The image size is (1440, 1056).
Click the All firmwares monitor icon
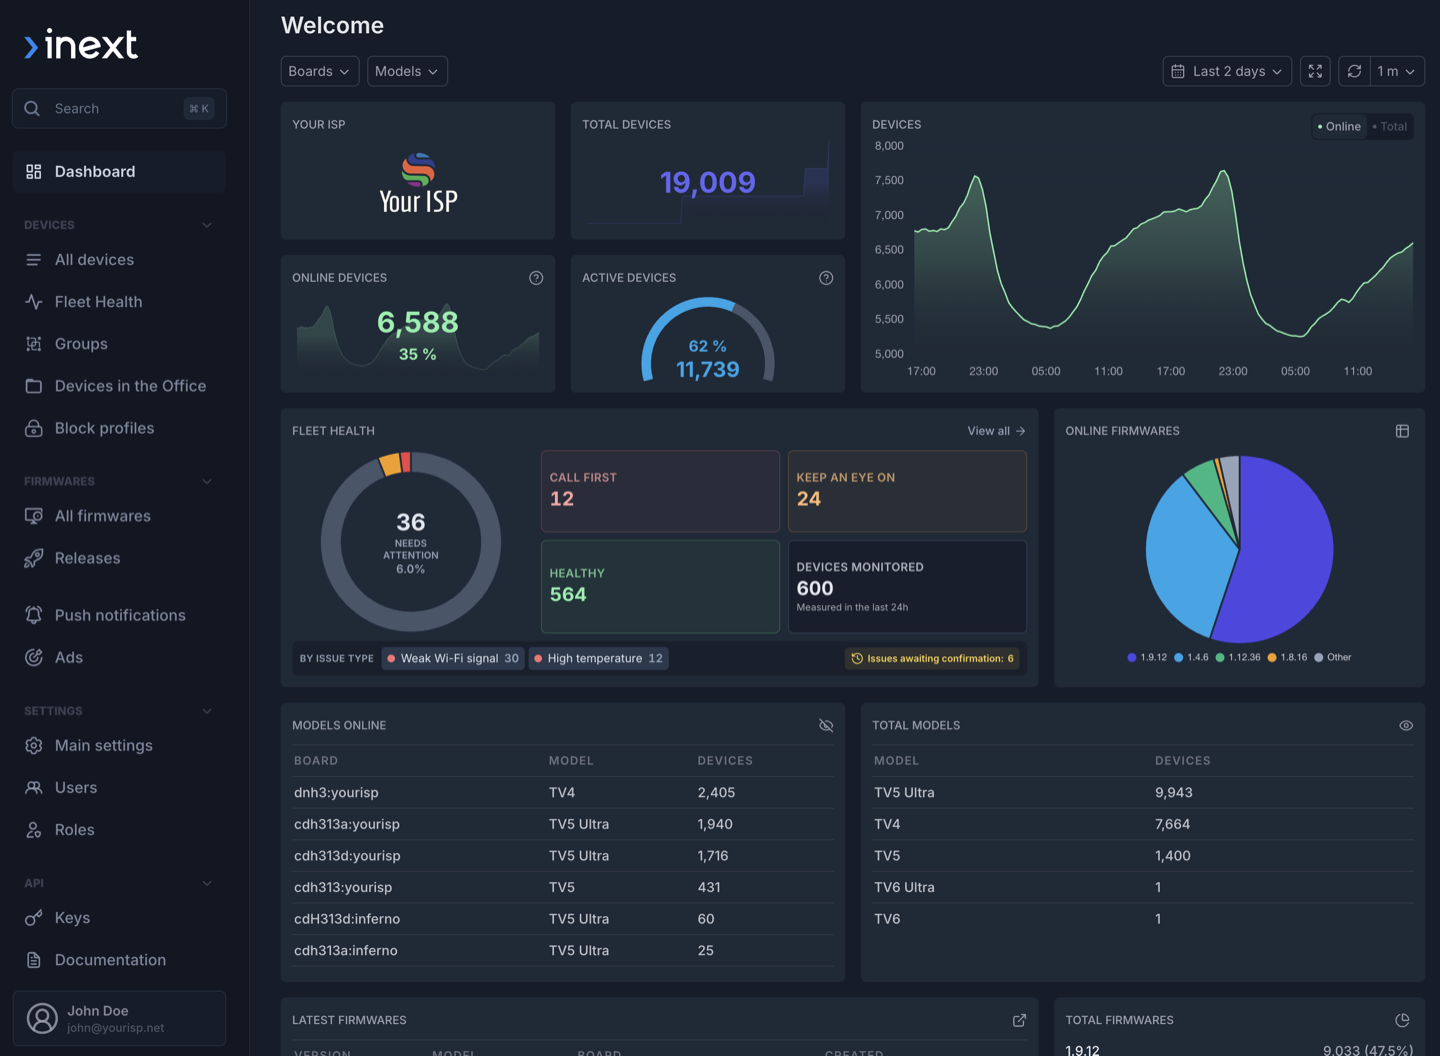34,516
